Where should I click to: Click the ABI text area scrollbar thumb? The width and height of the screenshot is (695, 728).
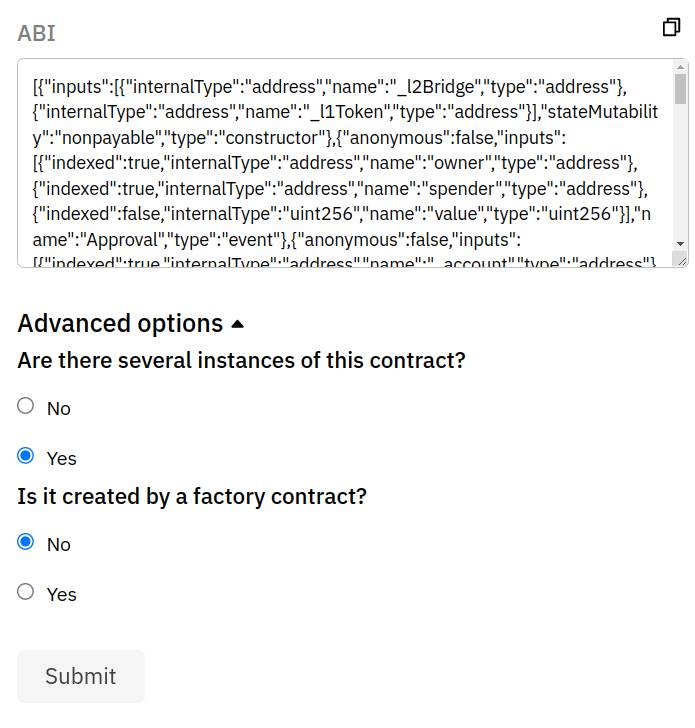[x=680, y=88]
